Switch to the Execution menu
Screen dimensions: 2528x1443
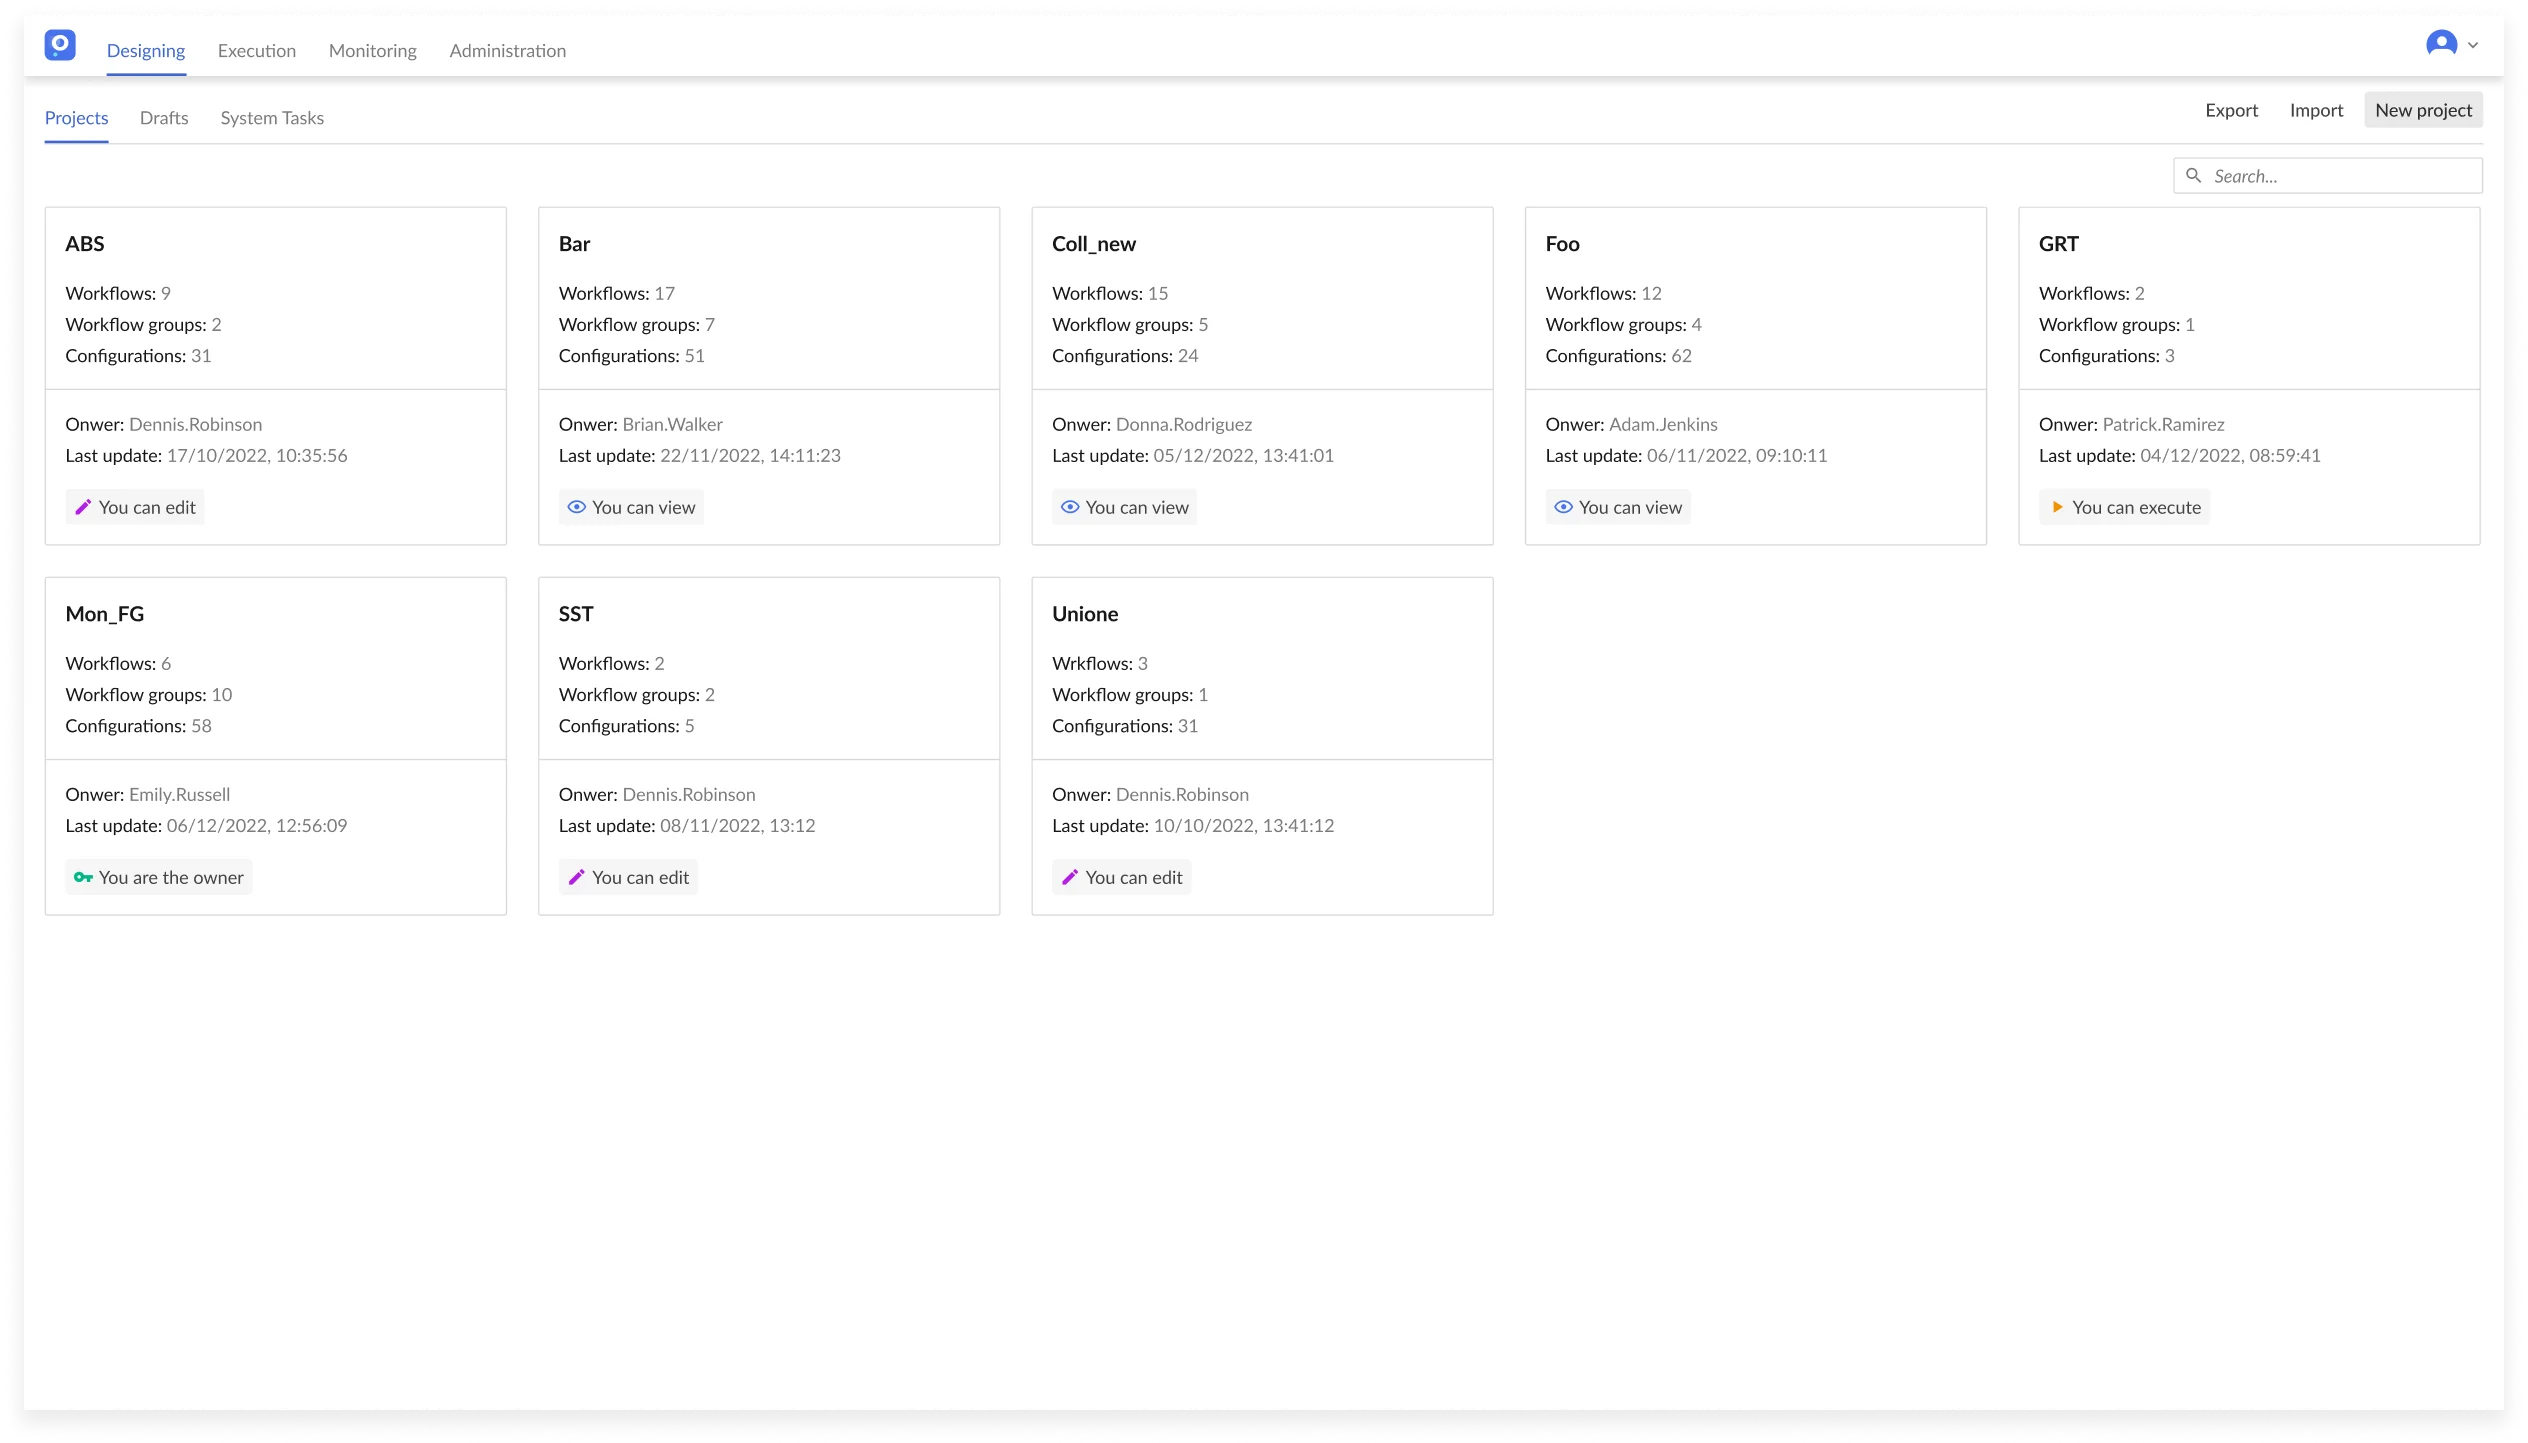[257, 51]
